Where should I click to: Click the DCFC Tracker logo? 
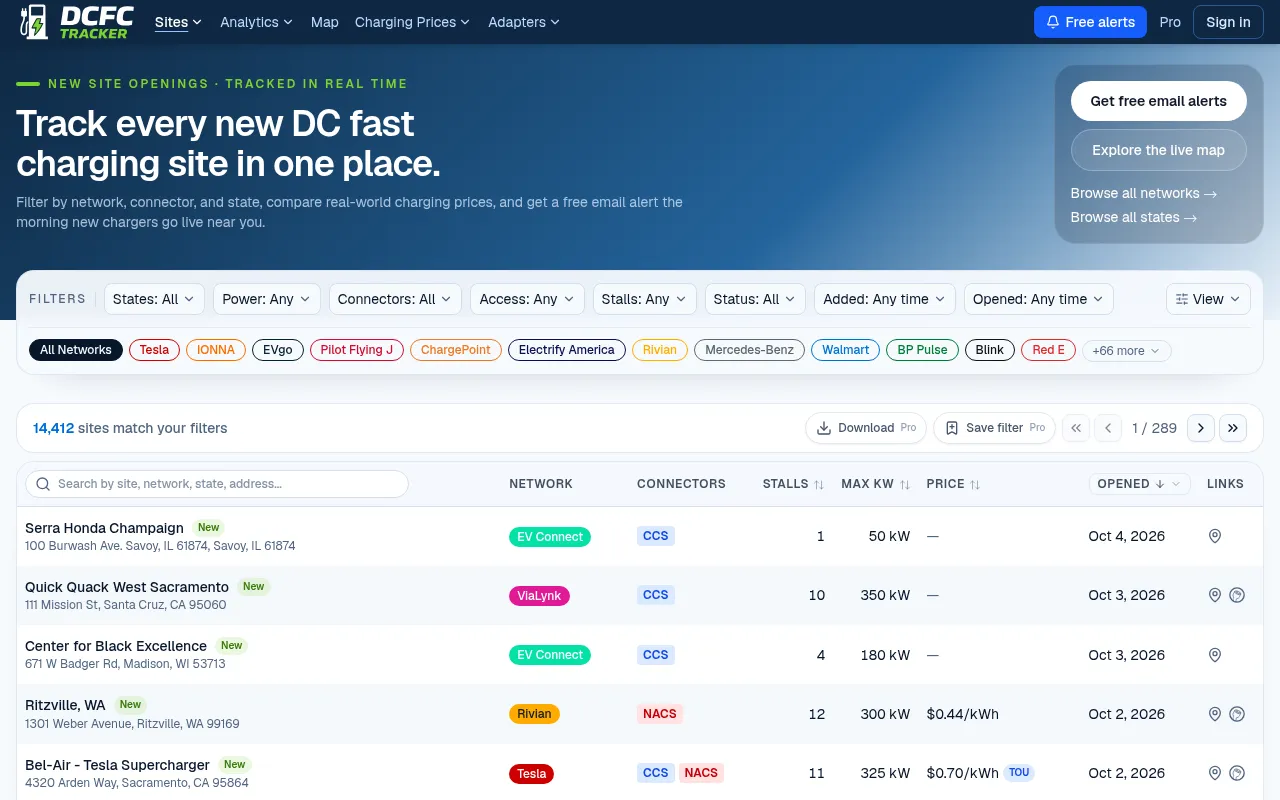coord(76,22)
